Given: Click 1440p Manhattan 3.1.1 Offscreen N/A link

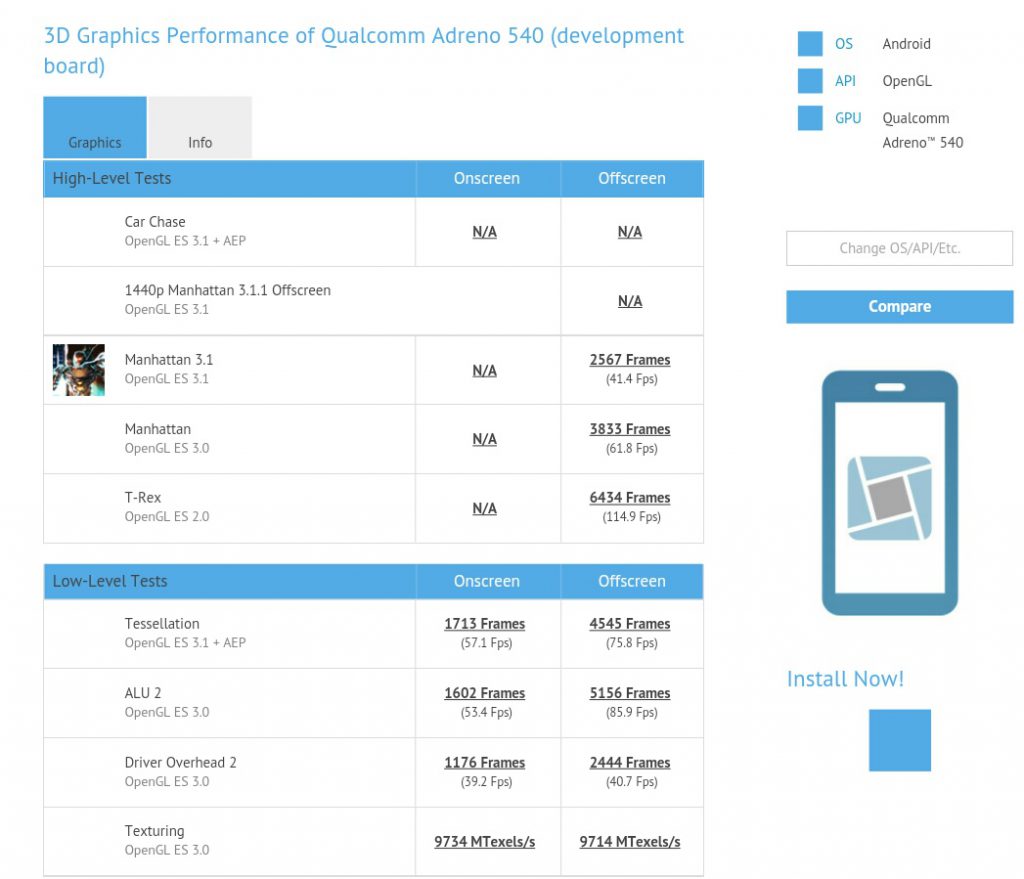Looking at the screenshot, I should point(630,301).
